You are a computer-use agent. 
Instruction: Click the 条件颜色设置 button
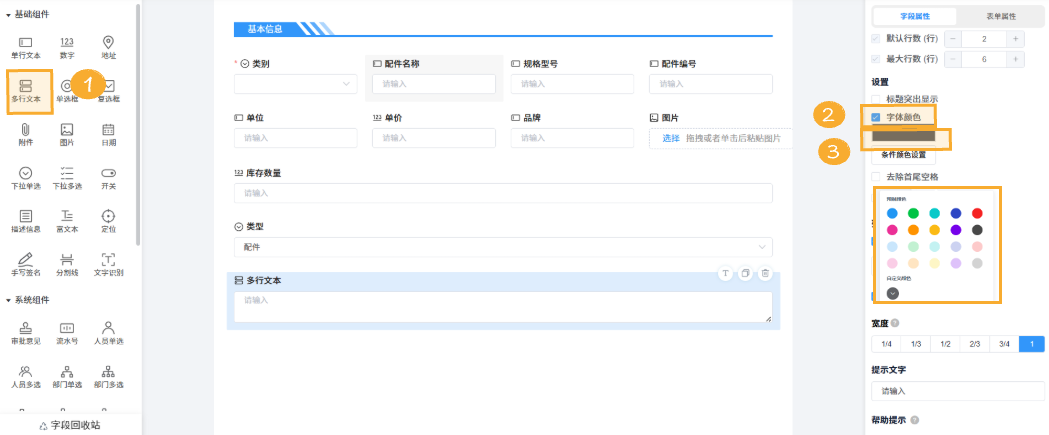[x=904, y=155]
